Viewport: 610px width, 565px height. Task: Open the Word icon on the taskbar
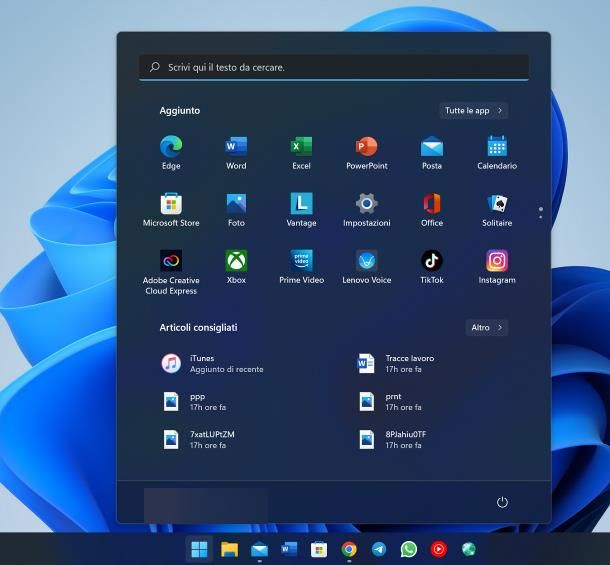coord(289,549)
